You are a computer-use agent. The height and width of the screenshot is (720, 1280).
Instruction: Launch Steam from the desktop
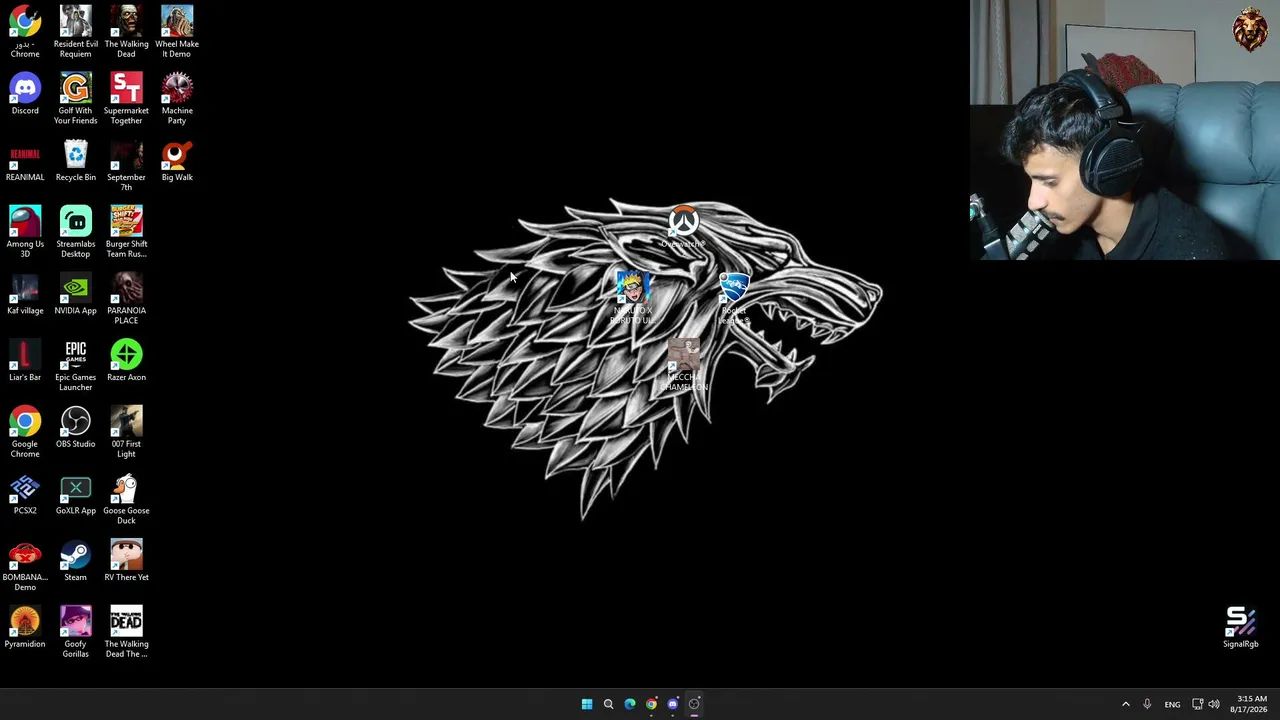coord(76,561)
